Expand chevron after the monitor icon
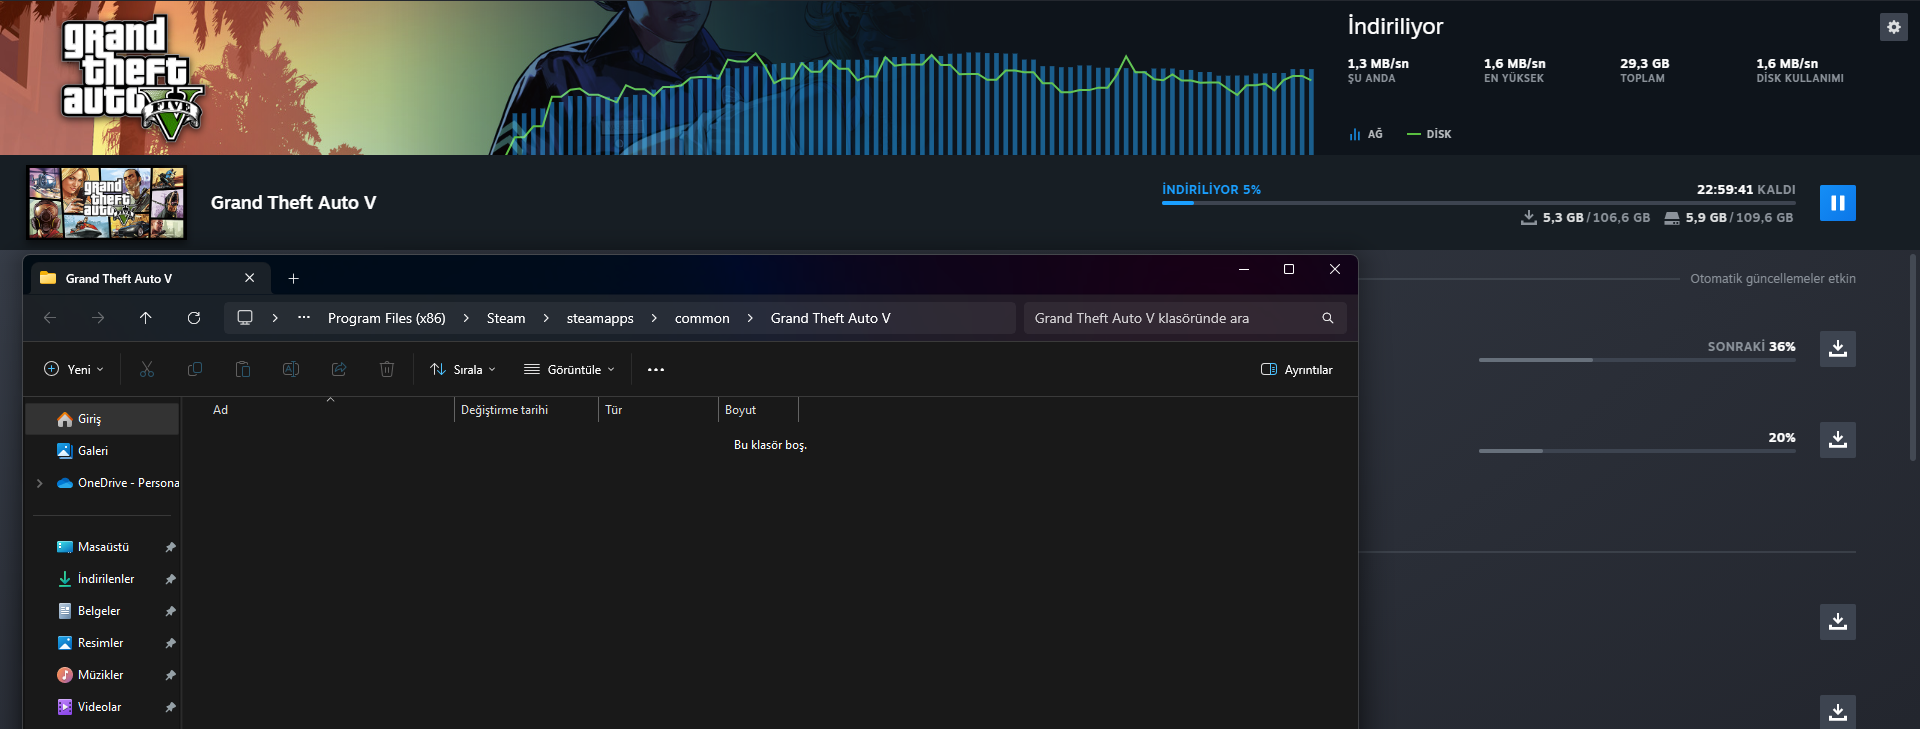 coord(275,318)
